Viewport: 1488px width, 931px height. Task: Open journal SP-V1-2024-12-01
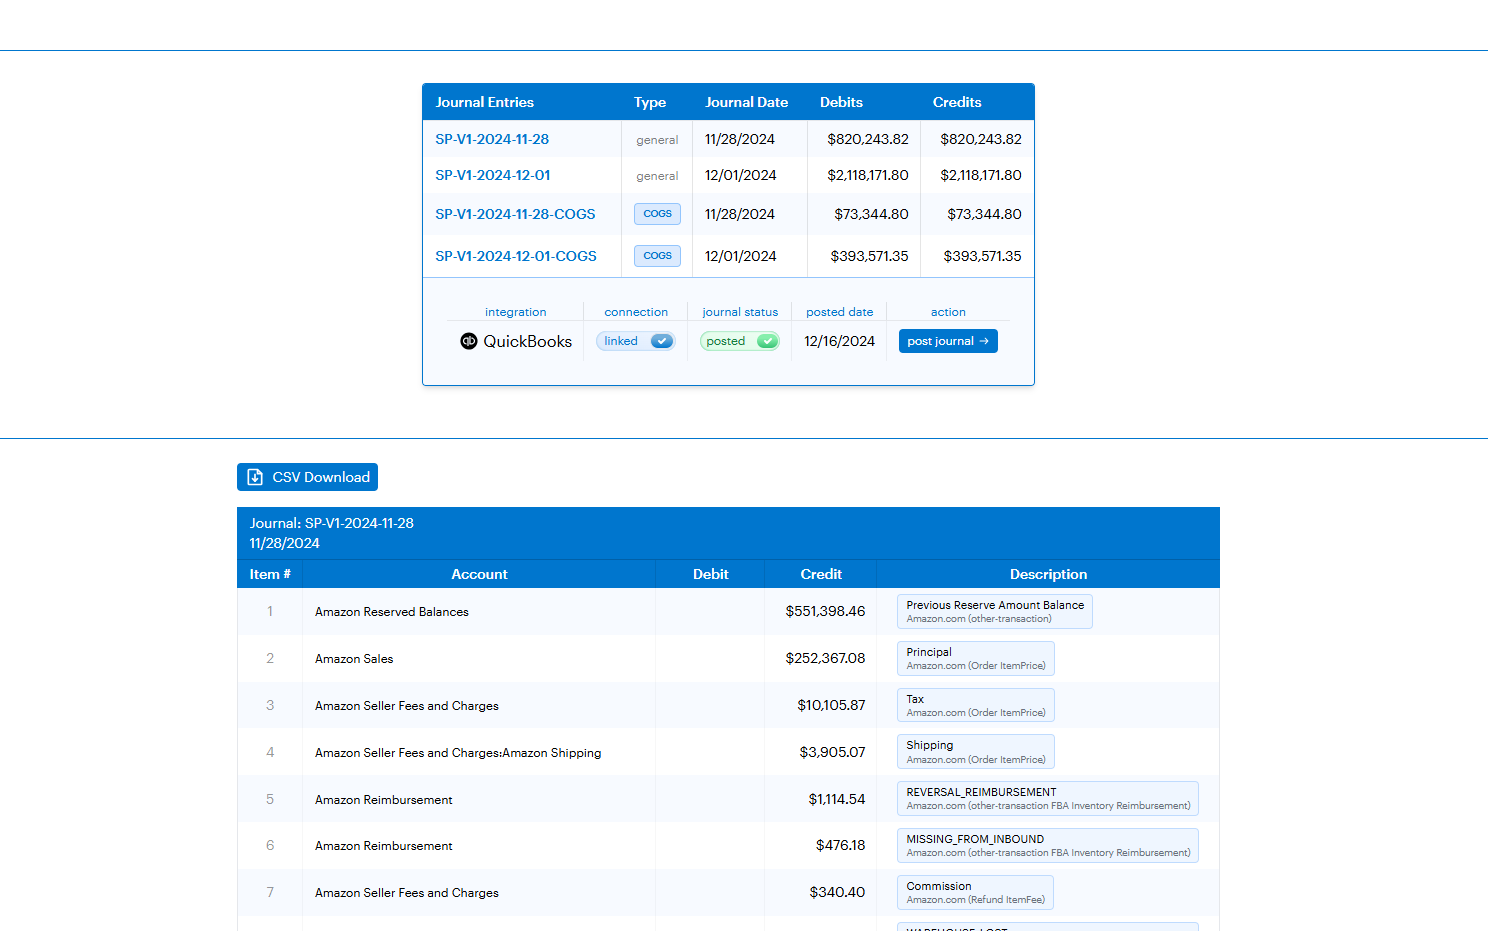point(493,175)
